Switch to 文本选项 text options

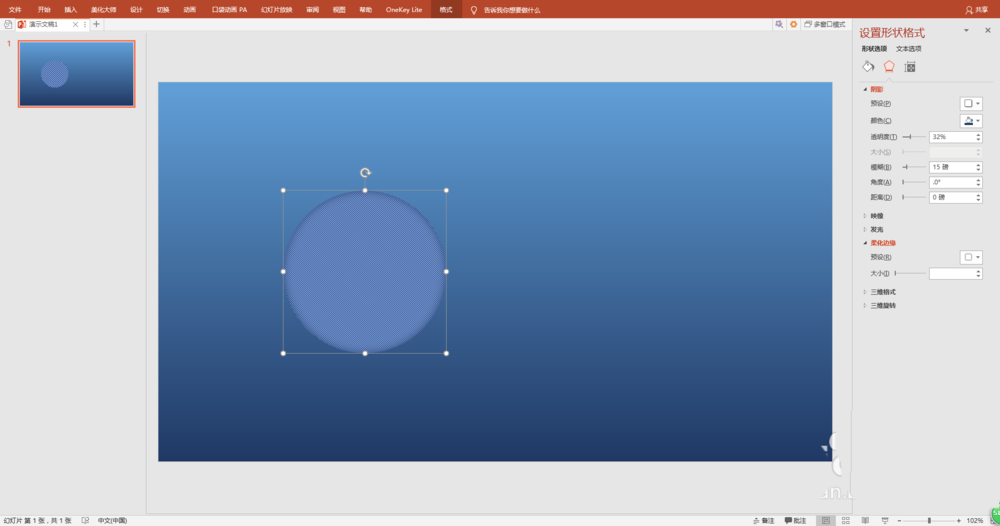(908, 49)
